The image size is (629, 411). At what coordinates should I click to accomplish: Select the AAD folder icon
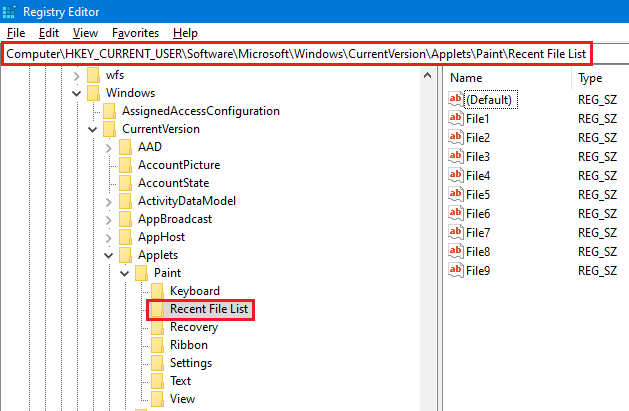click(x=126, y=147)
